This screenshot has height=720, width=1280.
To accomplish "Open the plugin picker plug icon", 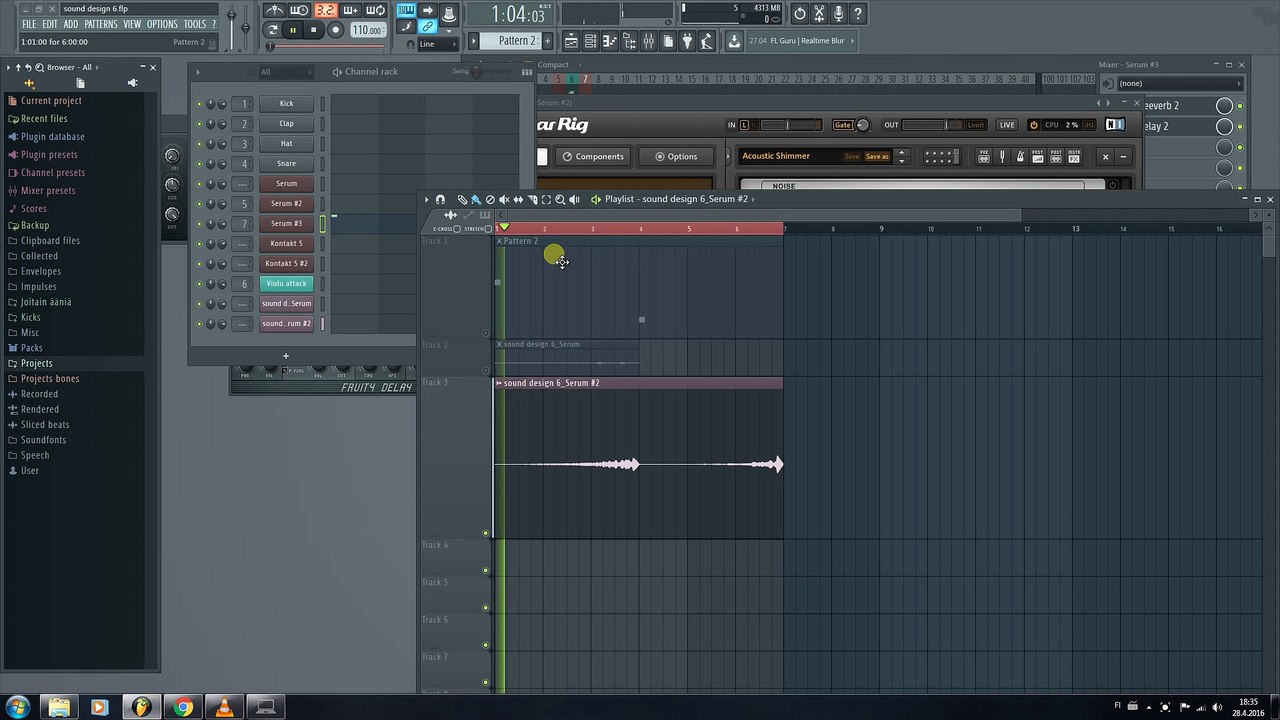I will click(687, 41).
